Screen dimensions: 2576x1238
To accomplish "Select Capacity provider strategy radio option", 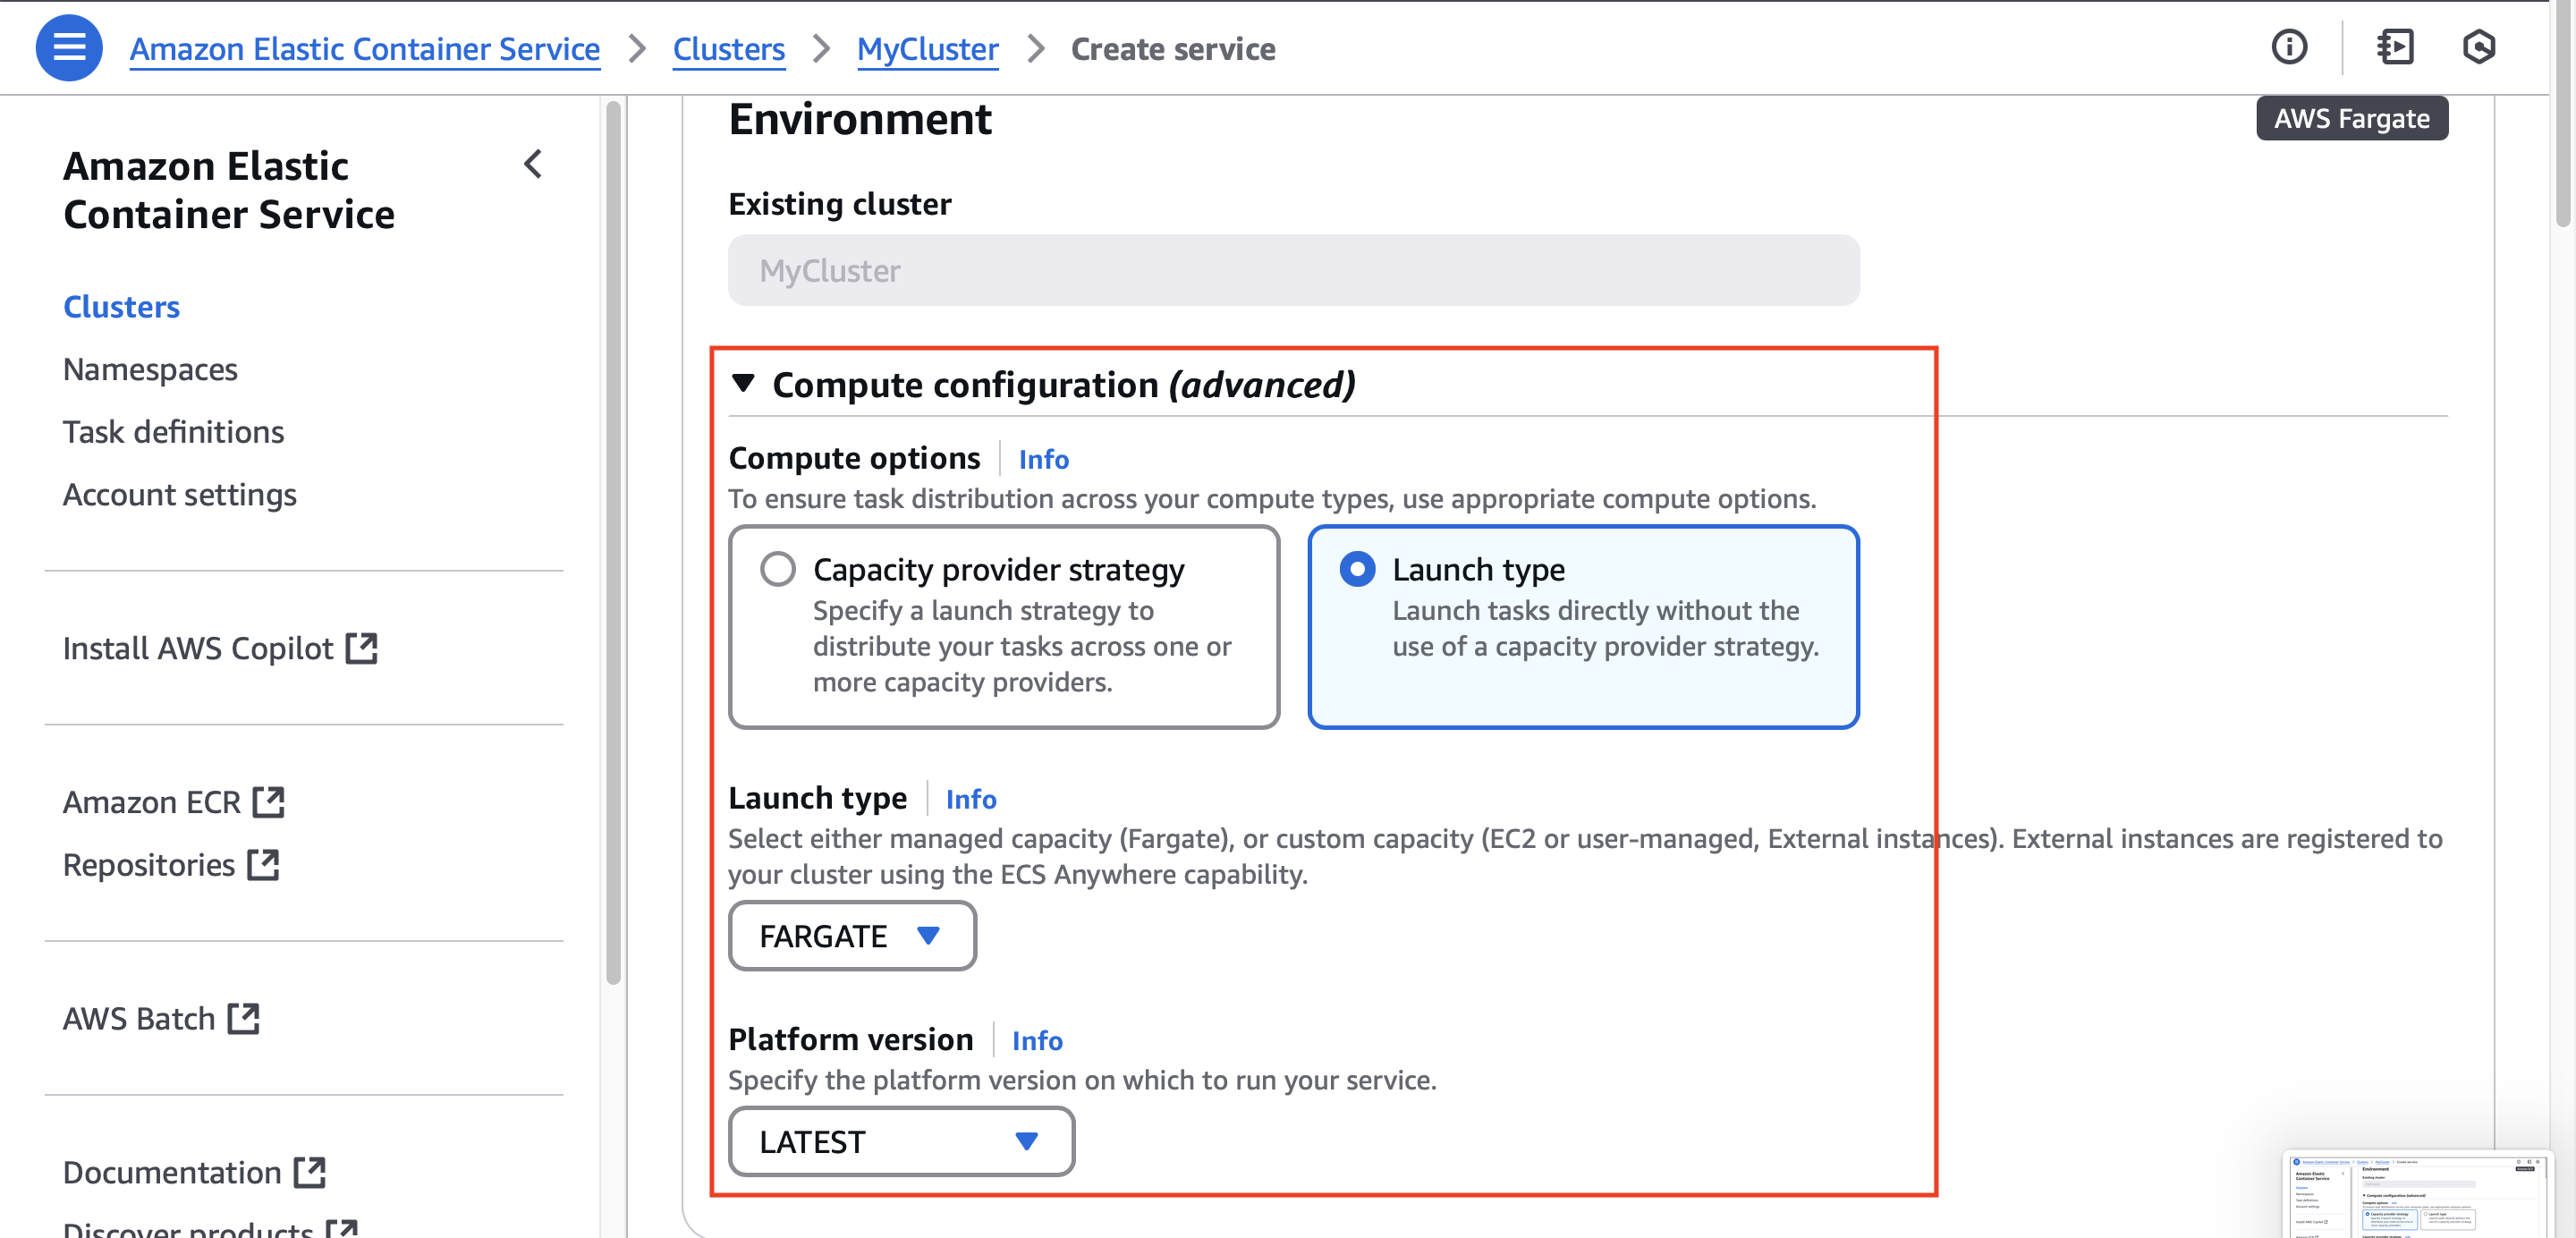I will (777, 569).
